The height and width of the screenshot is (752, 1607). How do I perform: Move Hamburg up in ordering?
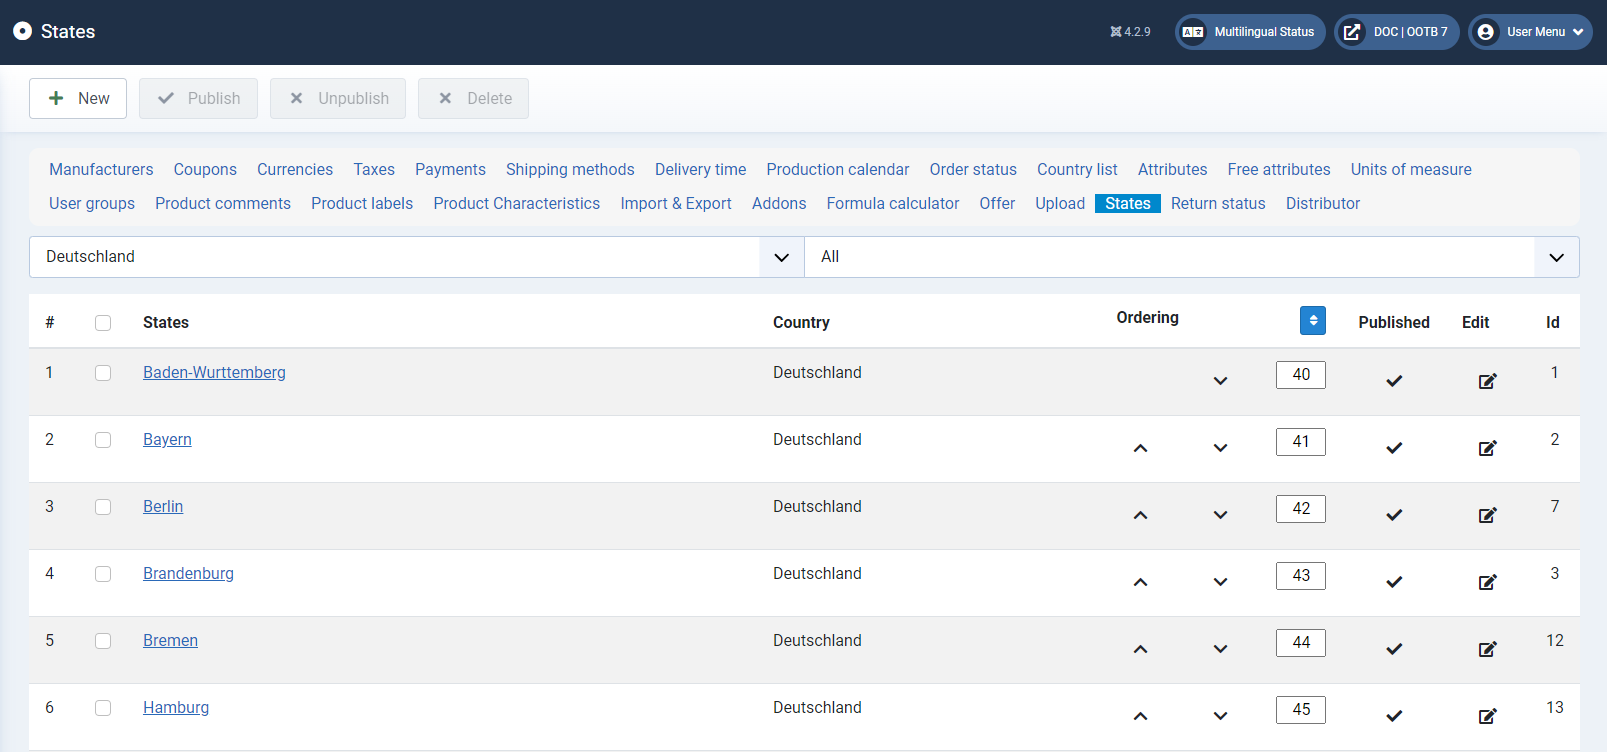pos(1140,716)
